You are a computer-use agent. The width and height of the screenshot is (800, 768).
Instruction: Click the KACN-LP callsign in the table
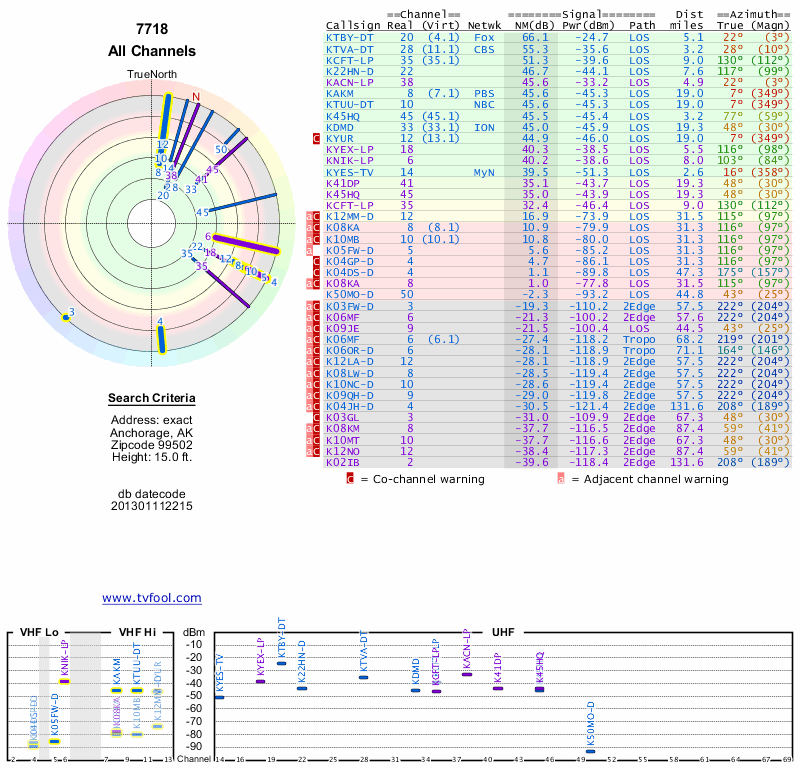pyautogui.click(x=350, y=83)
